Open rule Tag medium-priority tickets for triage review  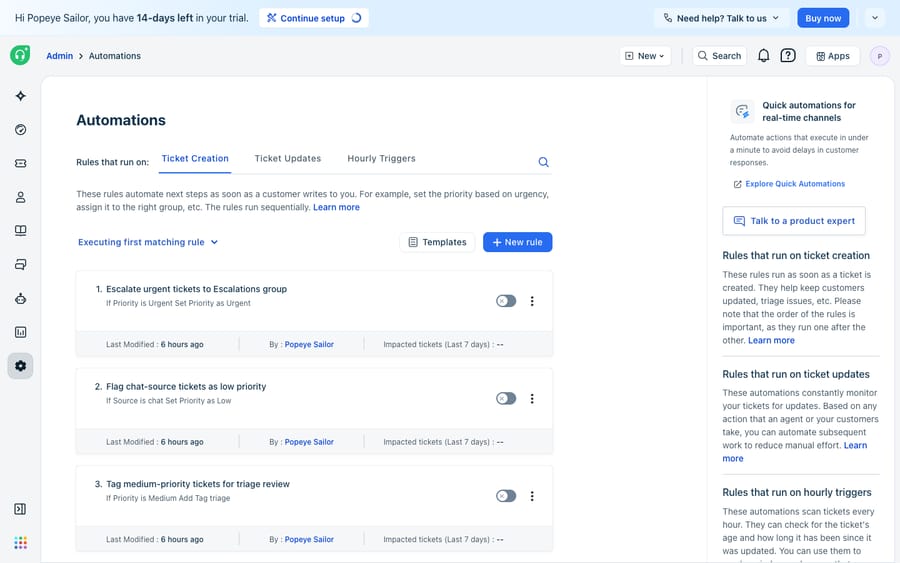point(198,484)
